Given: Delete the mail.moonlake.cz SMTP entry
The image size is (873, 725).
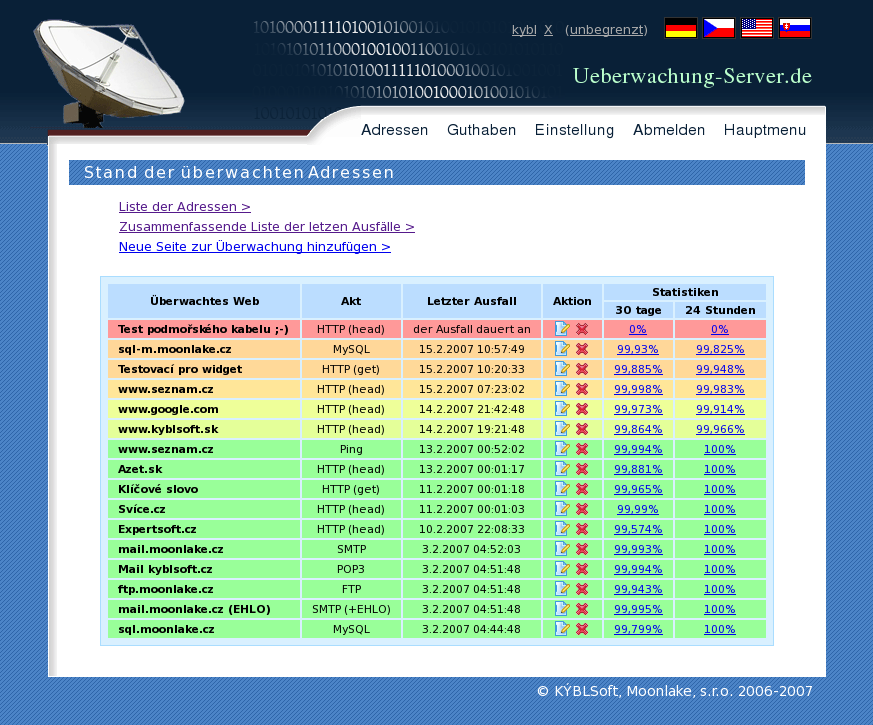Looking at the screenshot, I should (582, 550).
